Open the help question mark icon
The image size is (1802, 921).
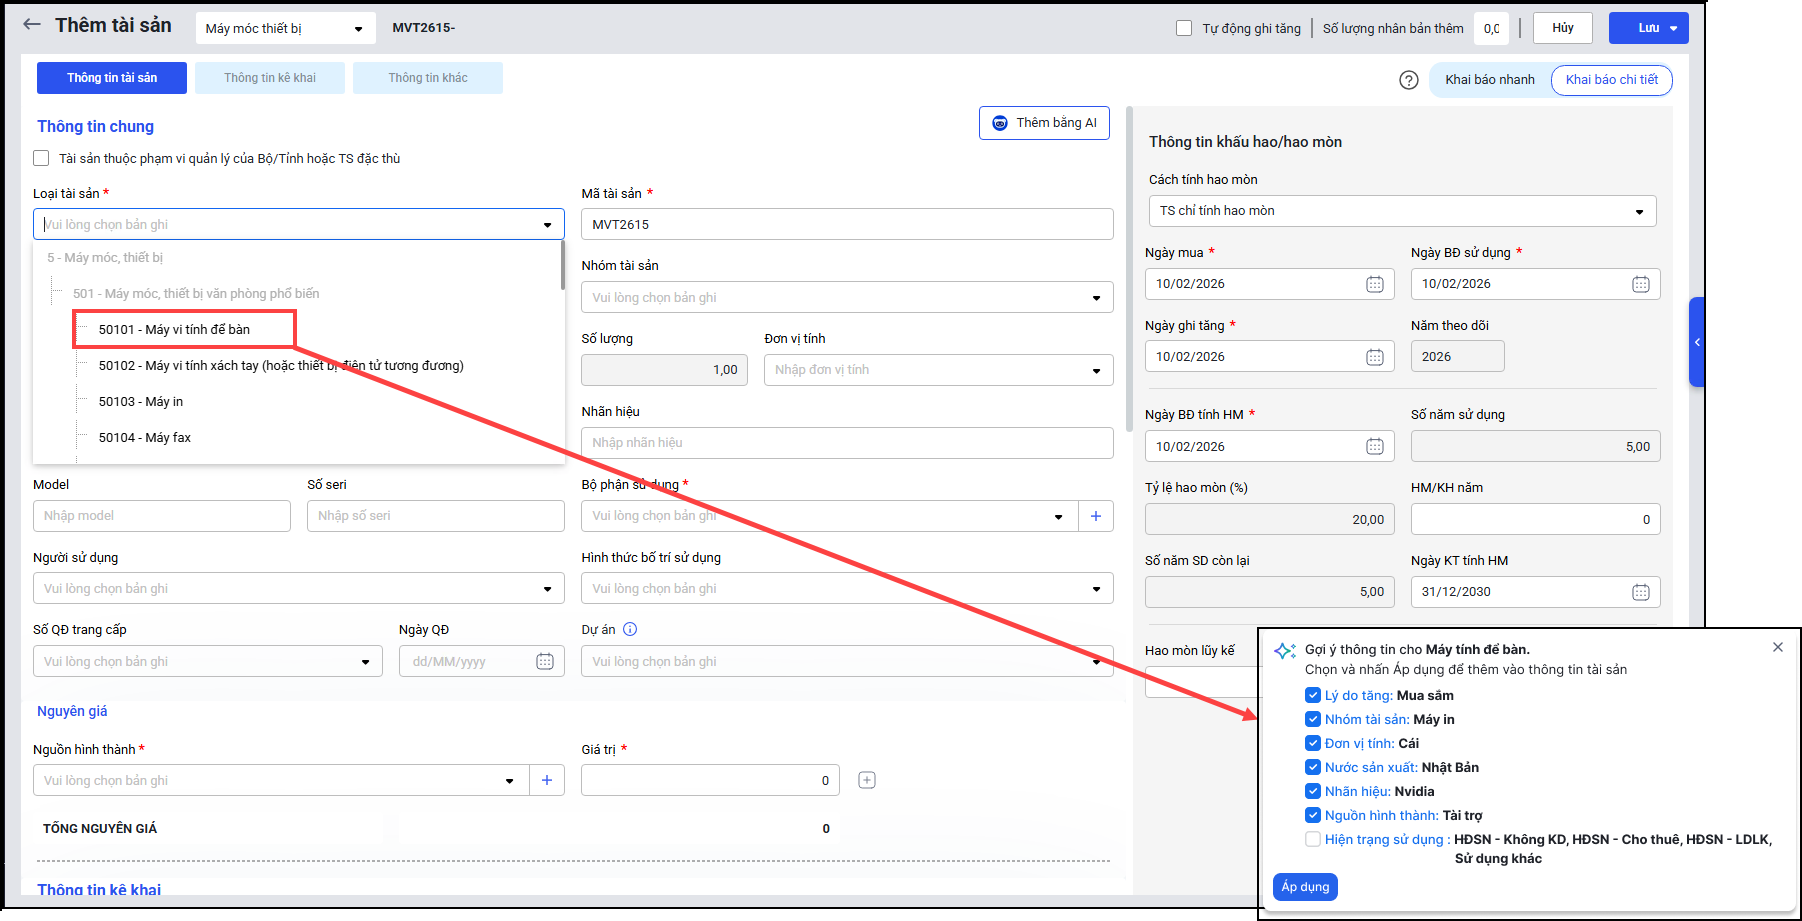[x=1408, y=80]
